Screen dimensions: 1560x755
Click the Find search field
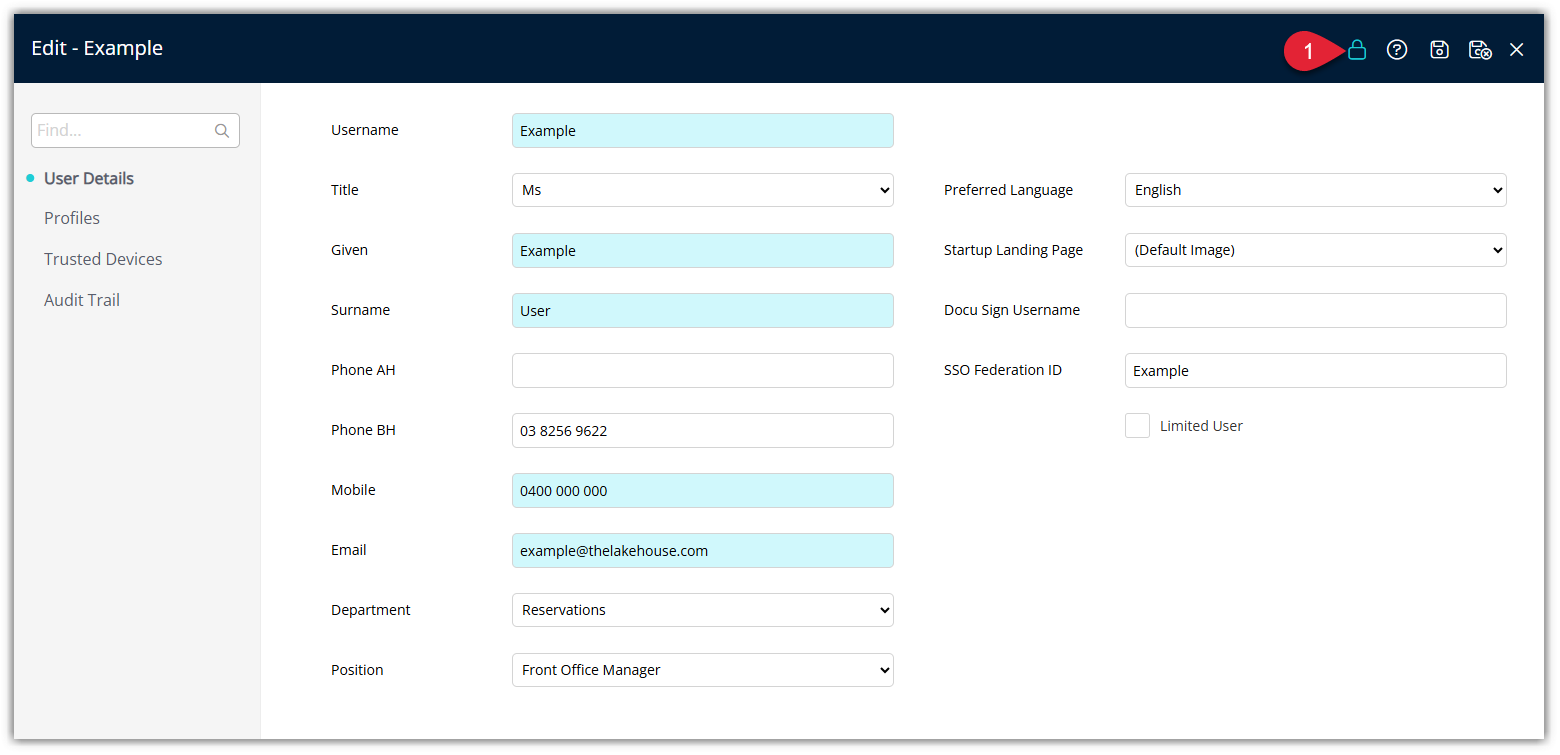coord(135,131)
